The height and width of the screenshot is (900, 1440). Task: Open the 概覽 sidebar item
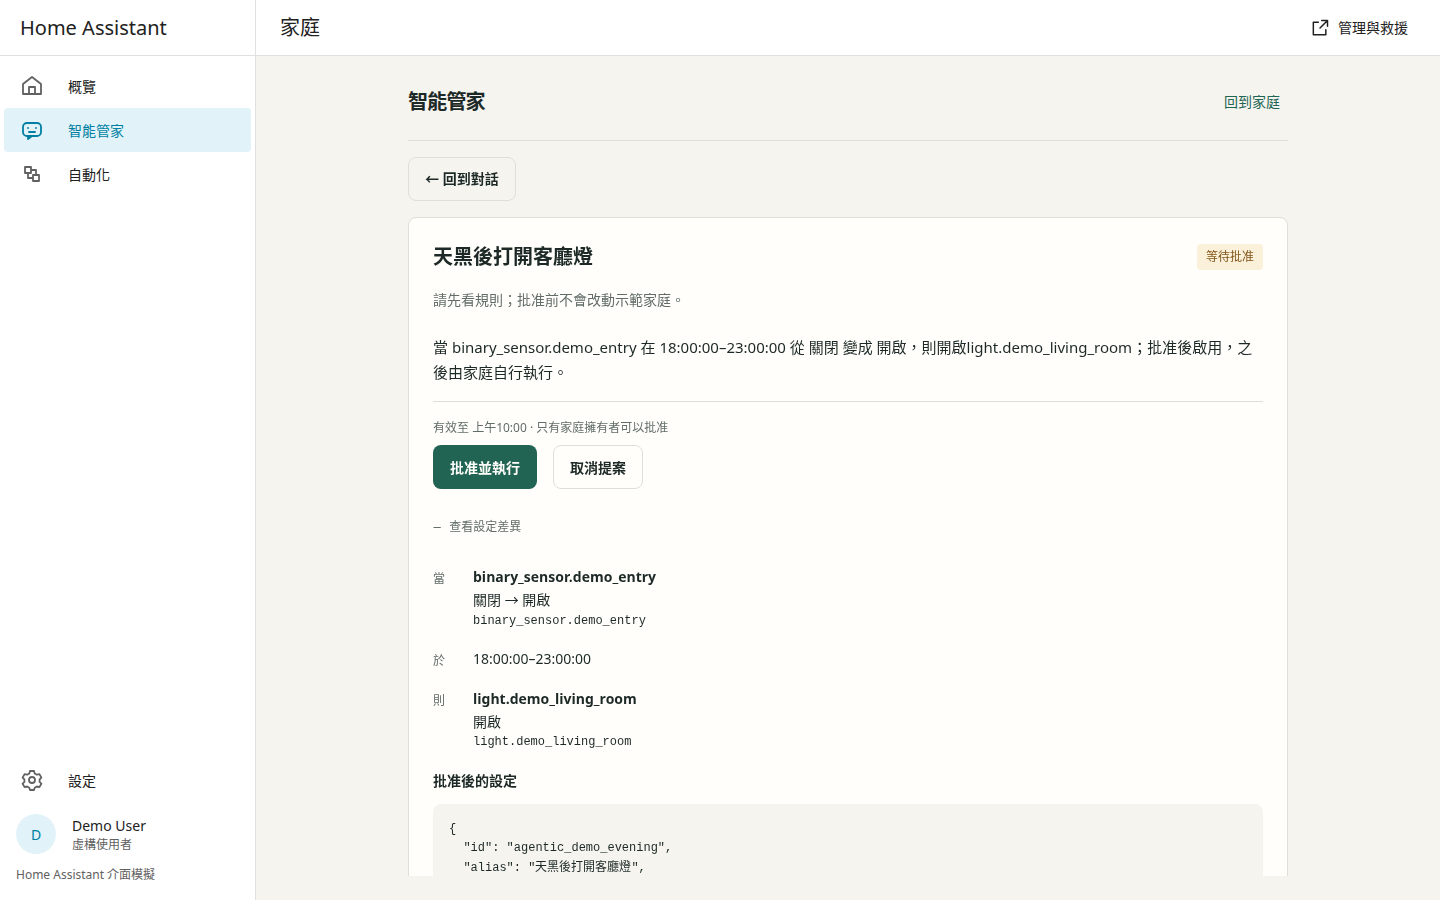pos(127,86)
